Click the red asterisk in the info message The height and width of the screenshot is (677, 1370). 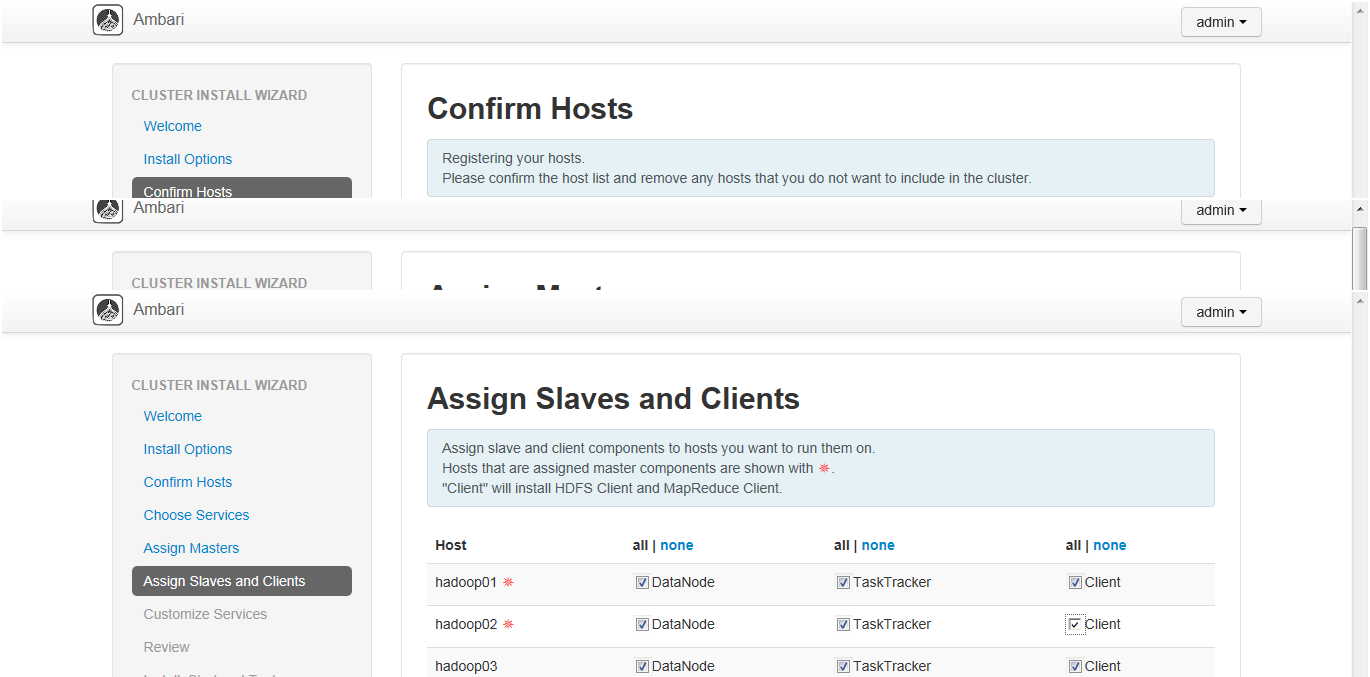[x=824, y=468]
